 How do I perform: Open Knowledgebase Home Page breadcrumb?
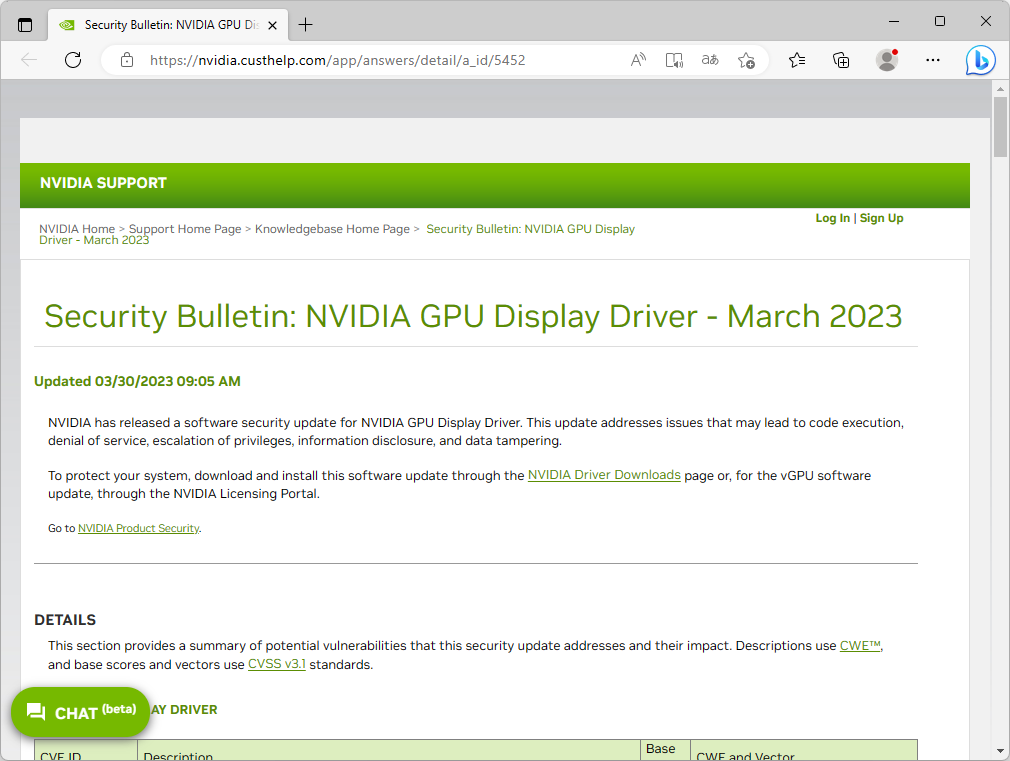click(x=332, y=229)
